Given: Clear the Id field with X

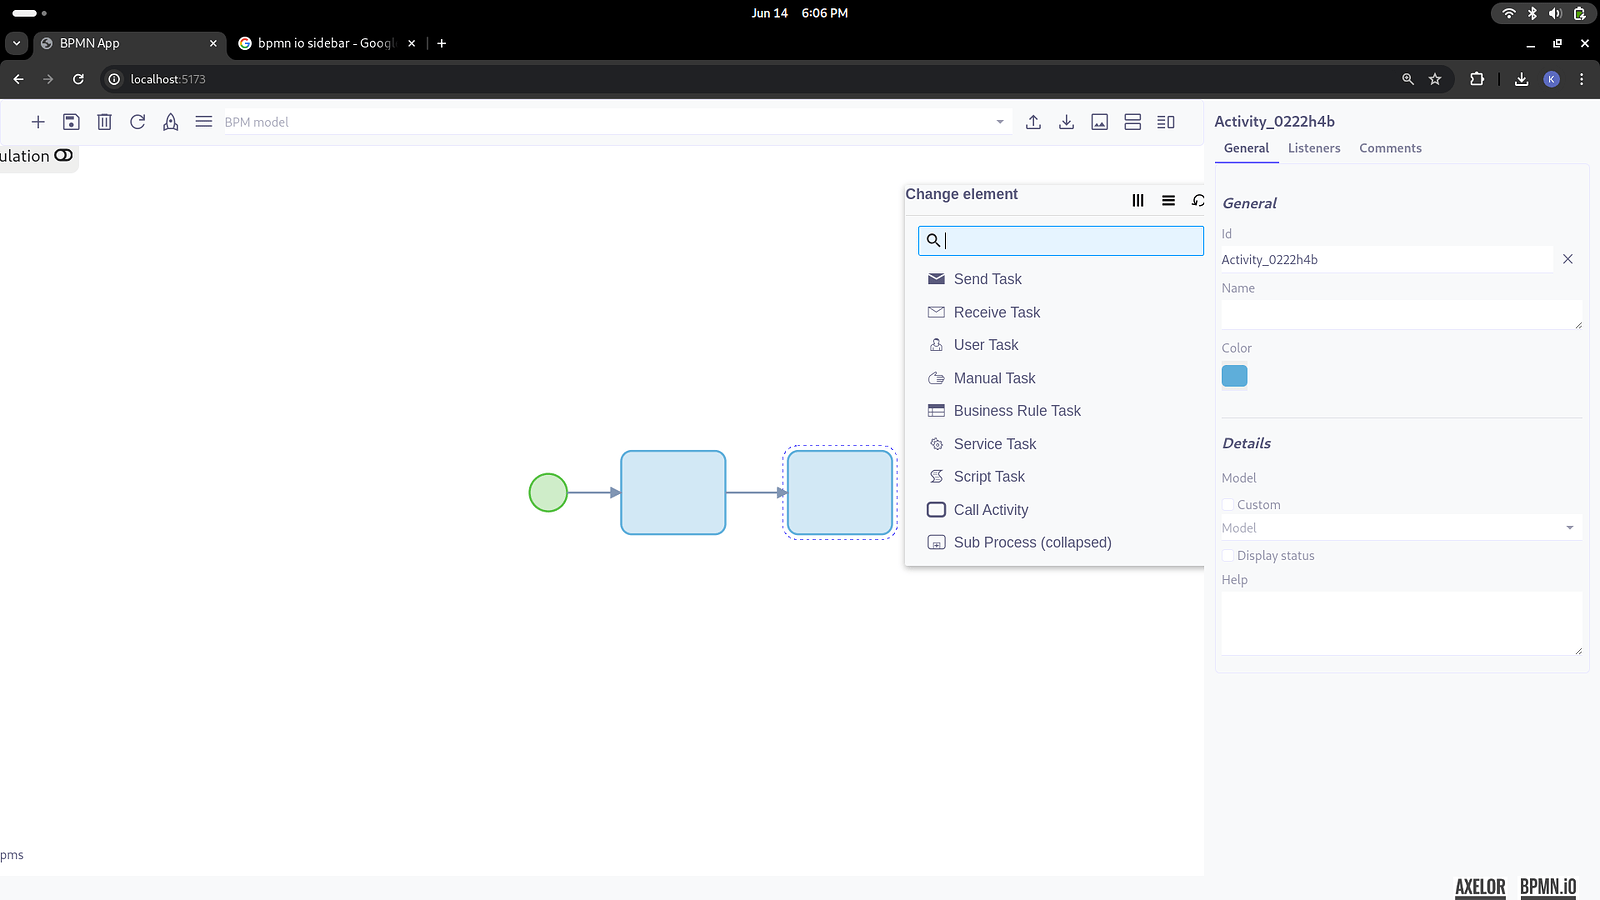Looking at the screenshot, I should click(x=1568, y=259).
